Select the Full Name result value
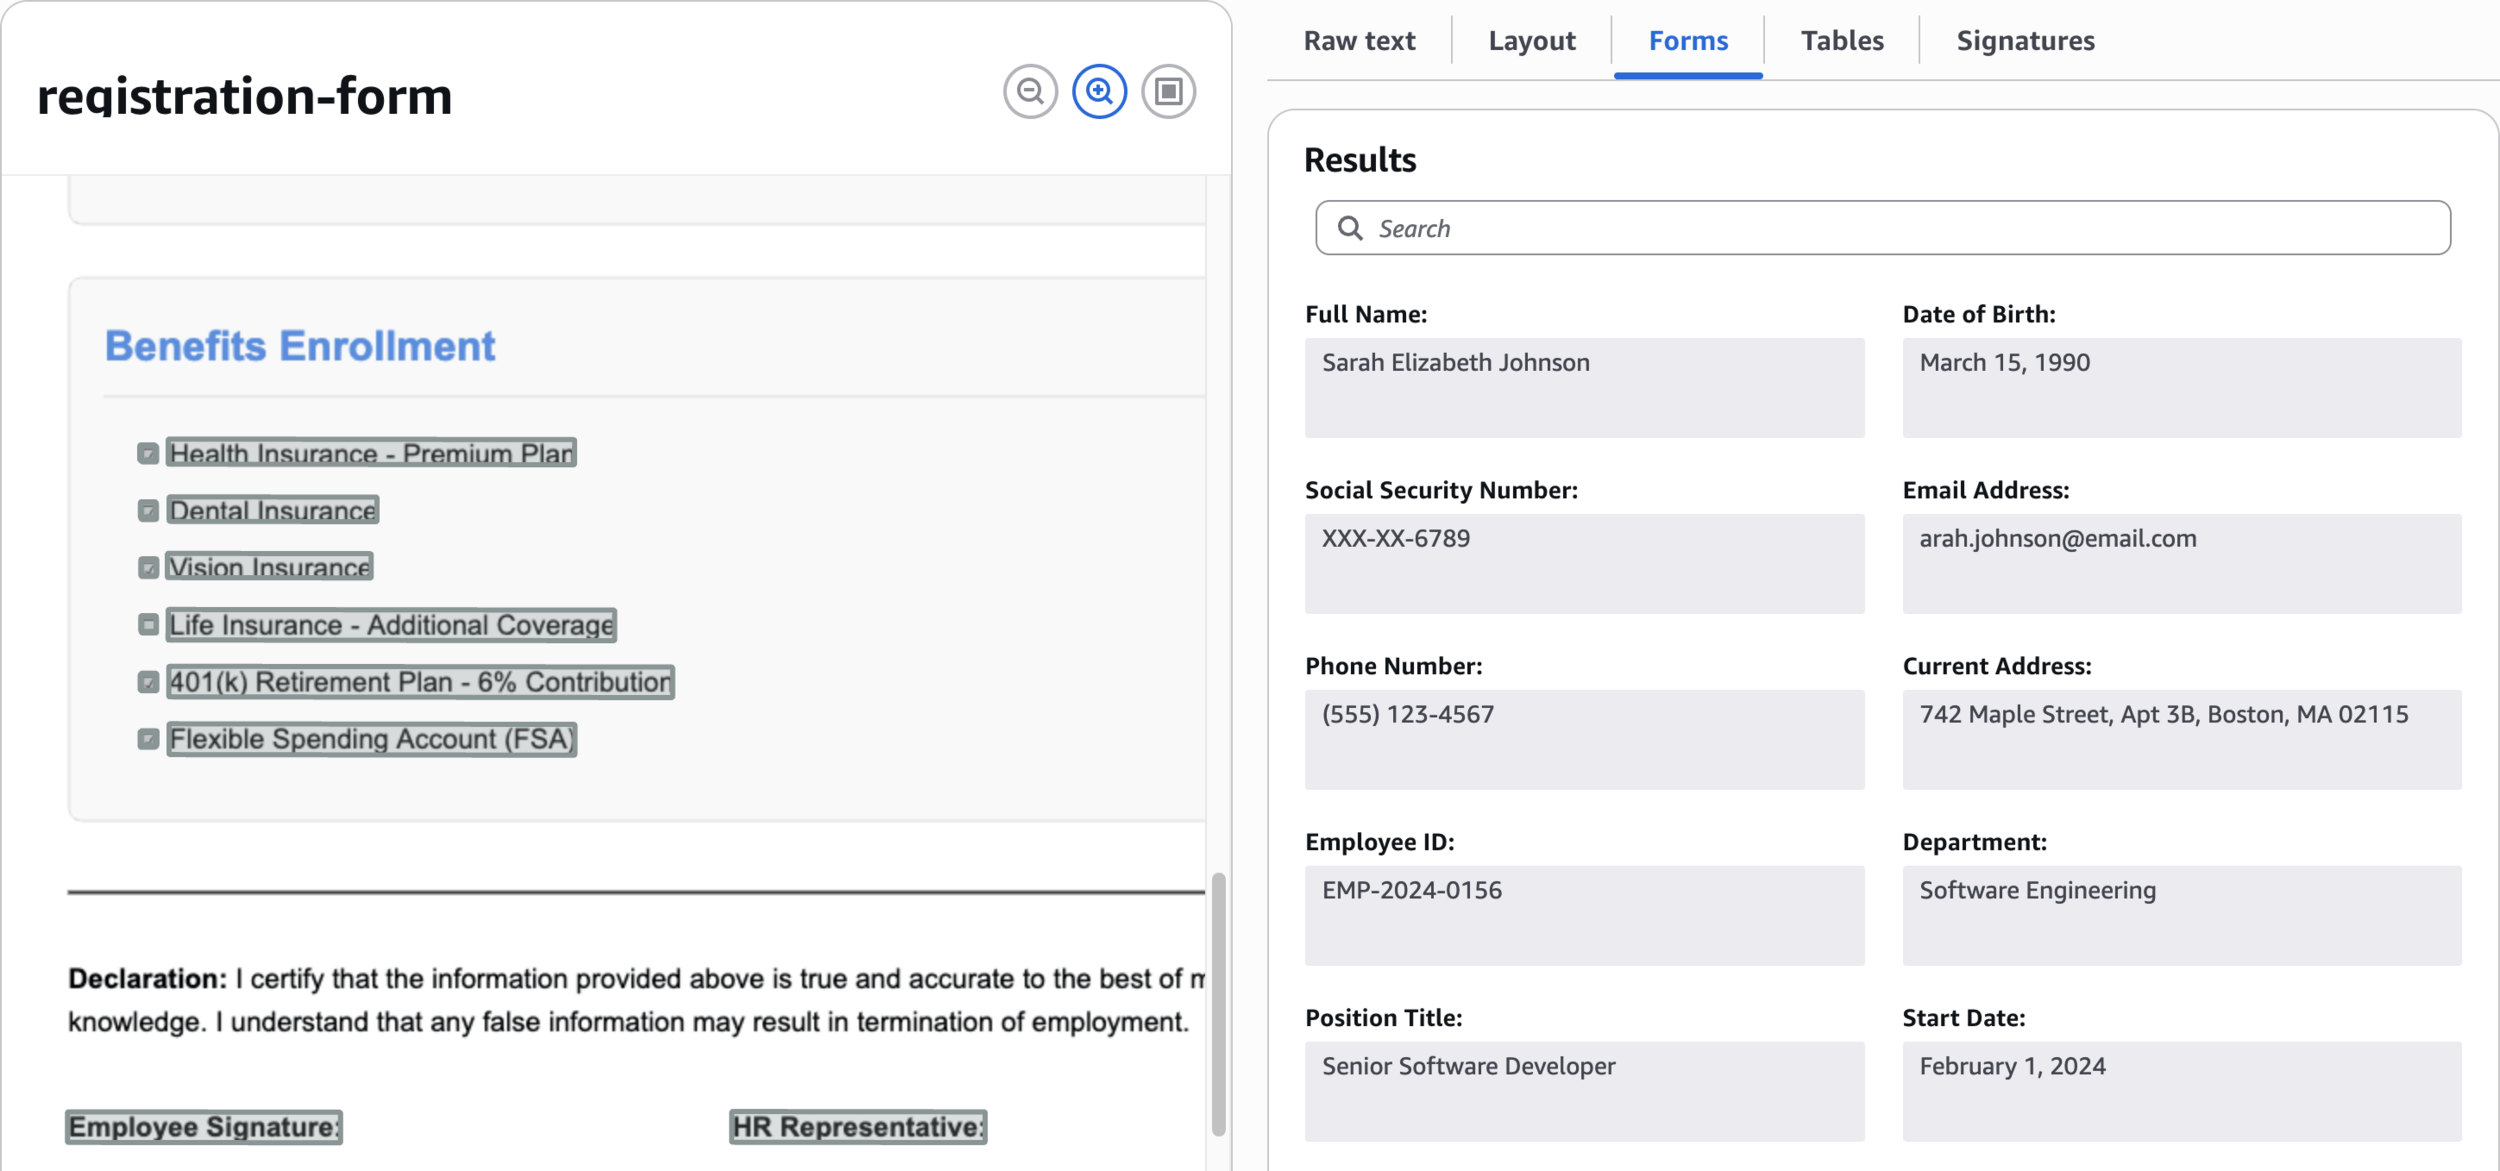 1584,387
